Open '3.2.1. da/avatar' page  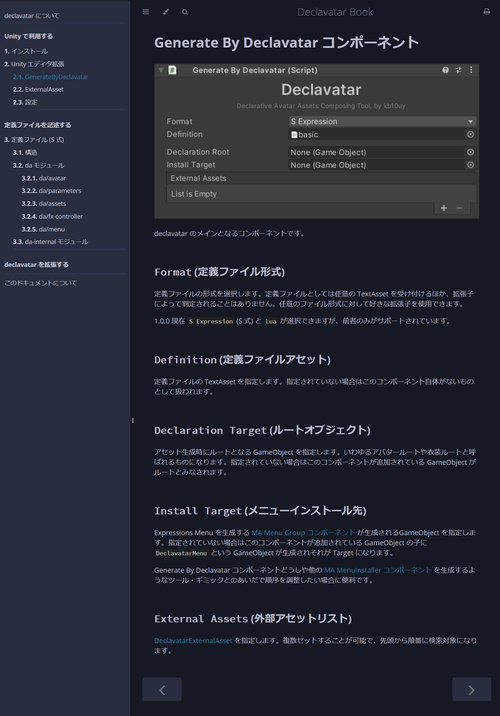[x=44, y=178]
